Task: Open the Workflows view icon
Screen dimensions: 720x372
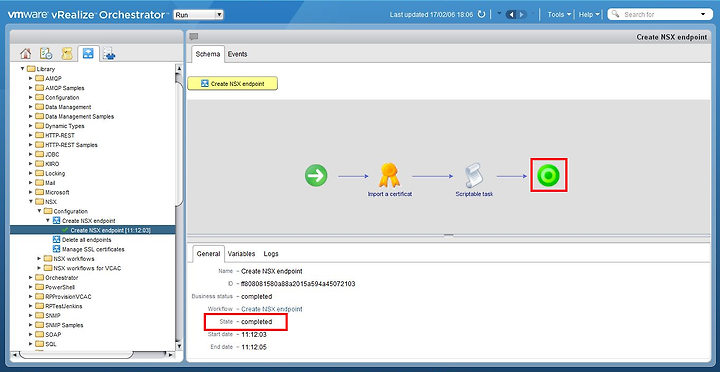Action: (88, 54)
